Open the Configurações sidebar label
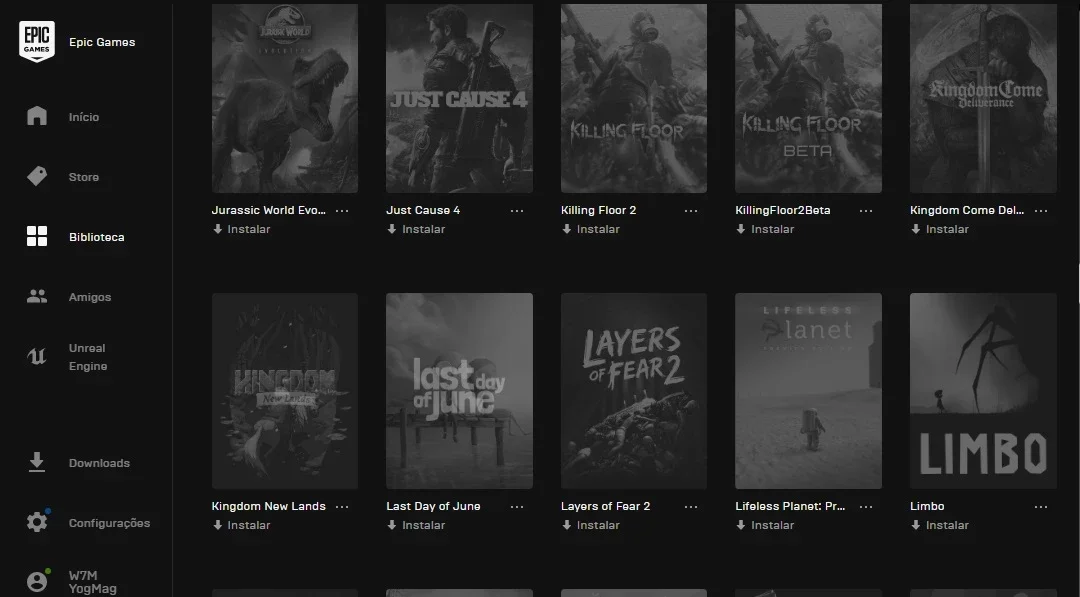The width and height of the screenshot is (1080, 597). click(110, 523)
